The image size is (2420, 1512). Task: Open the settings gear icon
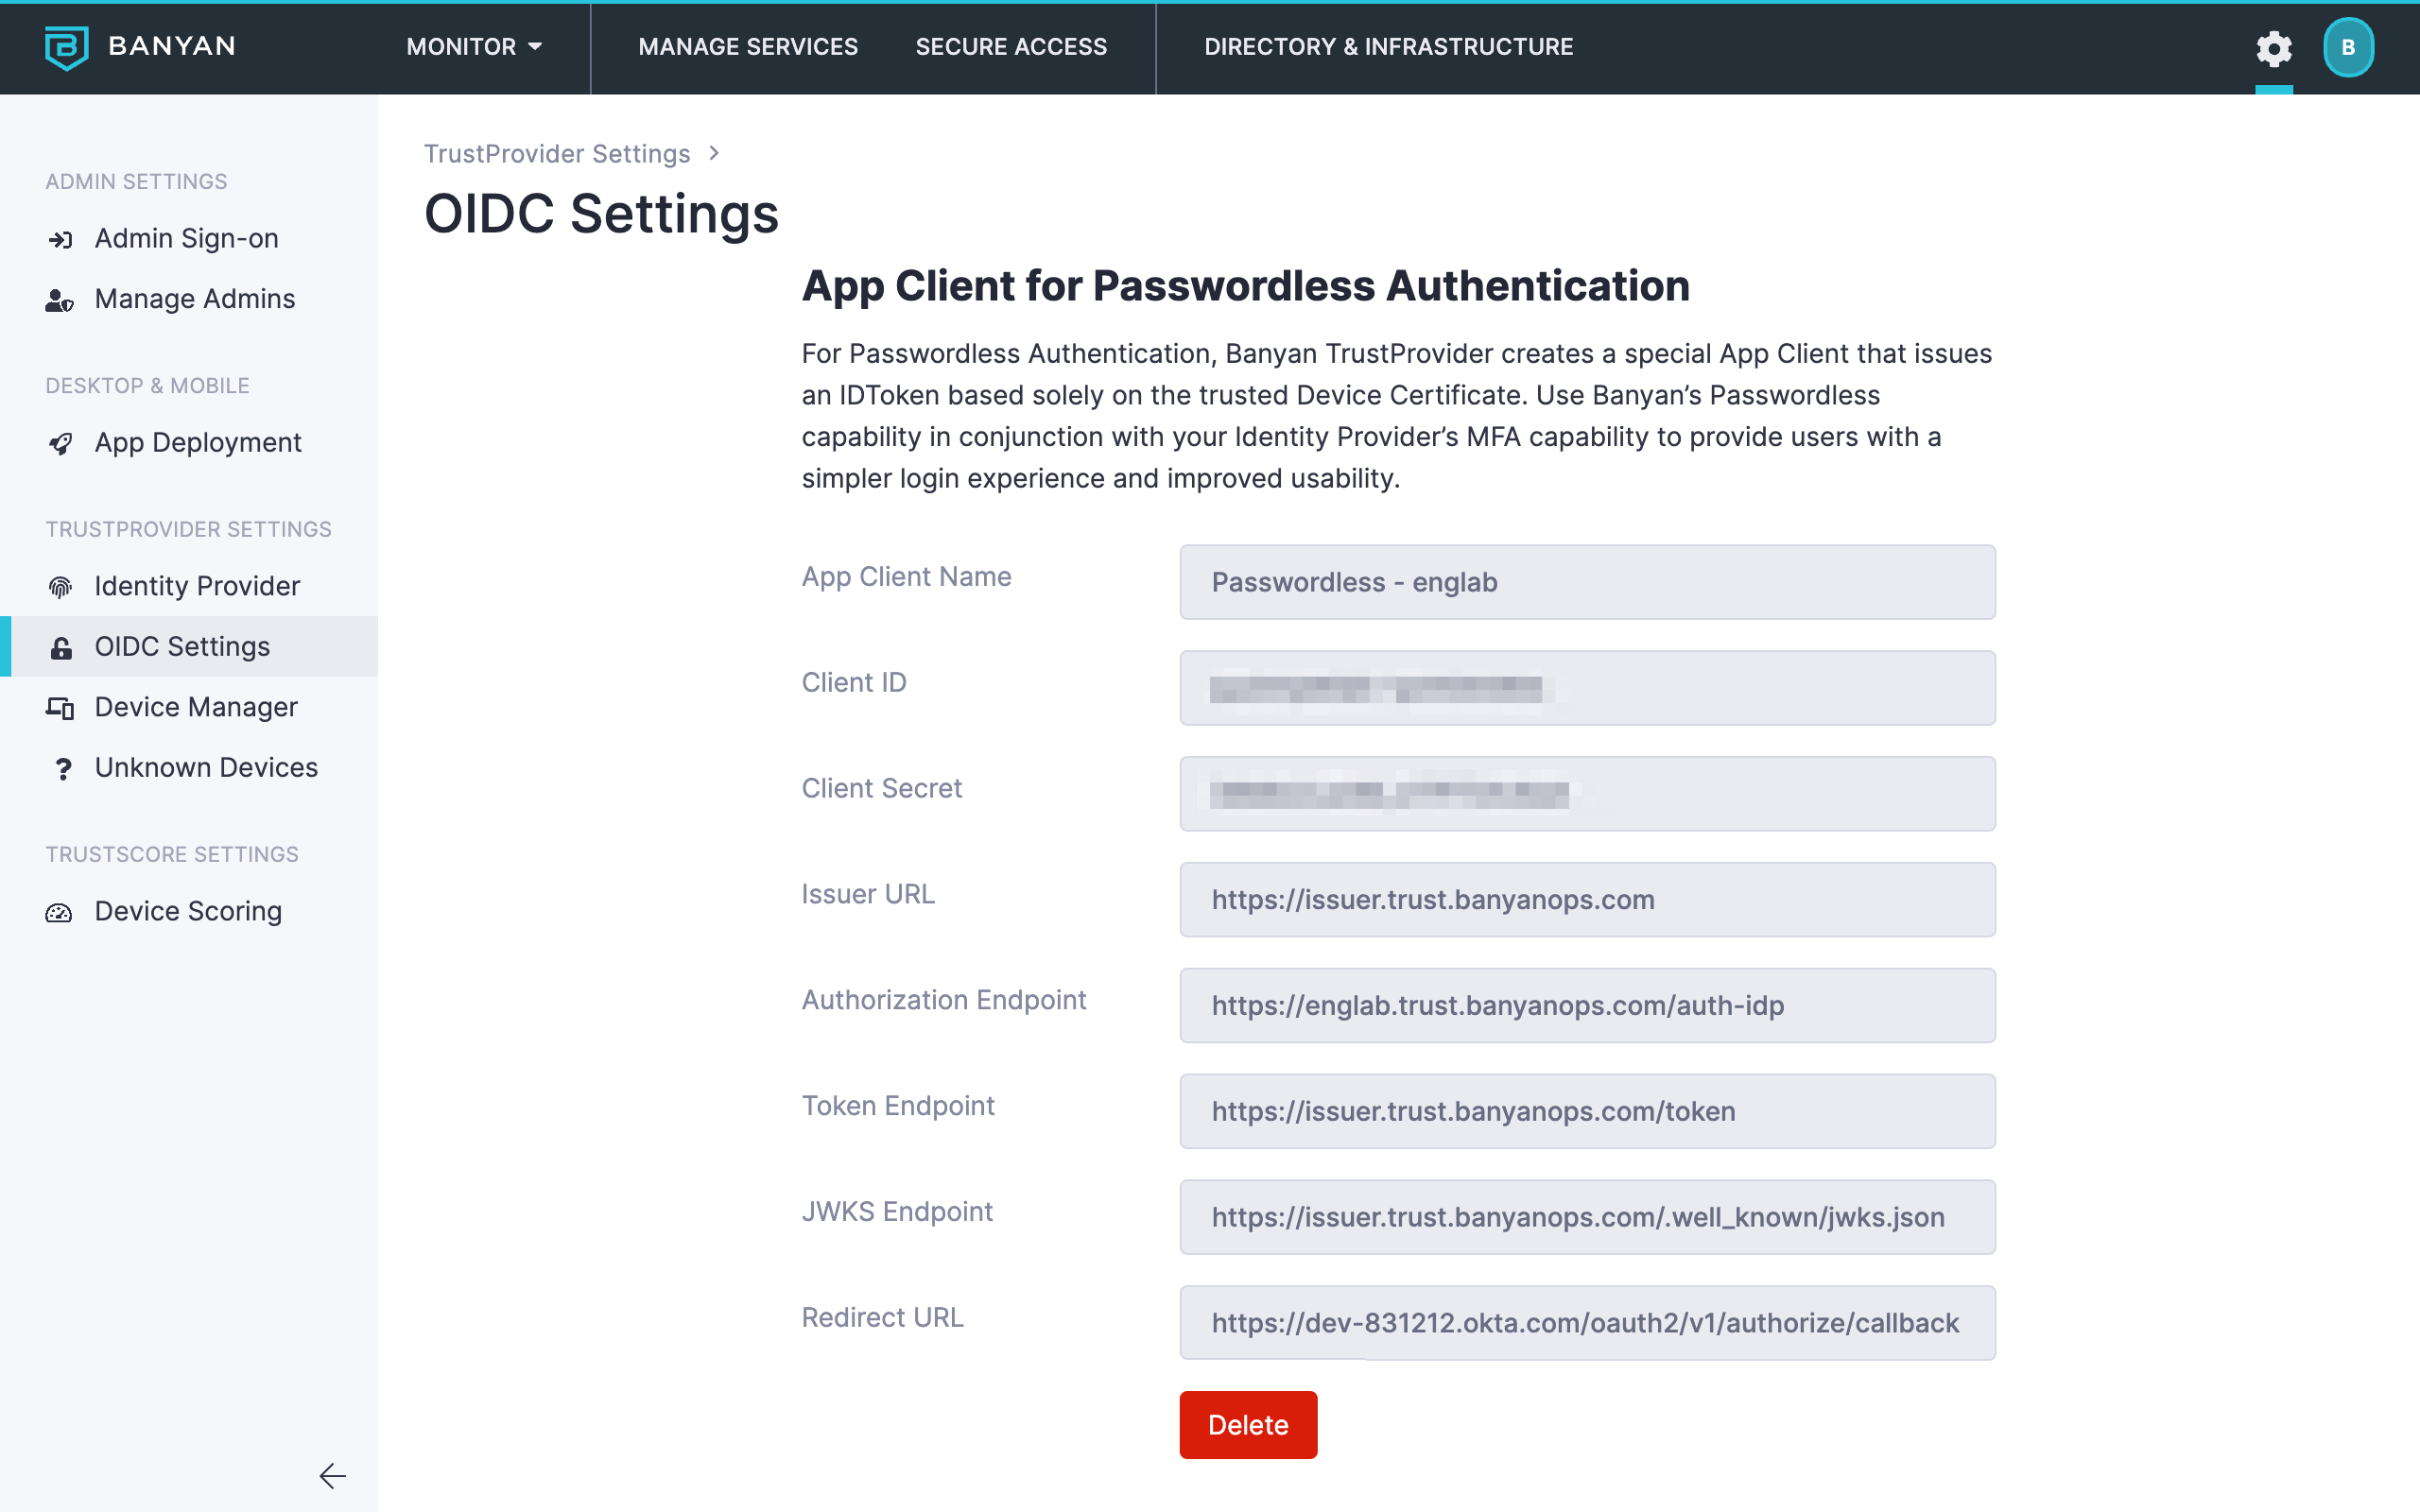pyautogui.click(x=2273, y=48)
